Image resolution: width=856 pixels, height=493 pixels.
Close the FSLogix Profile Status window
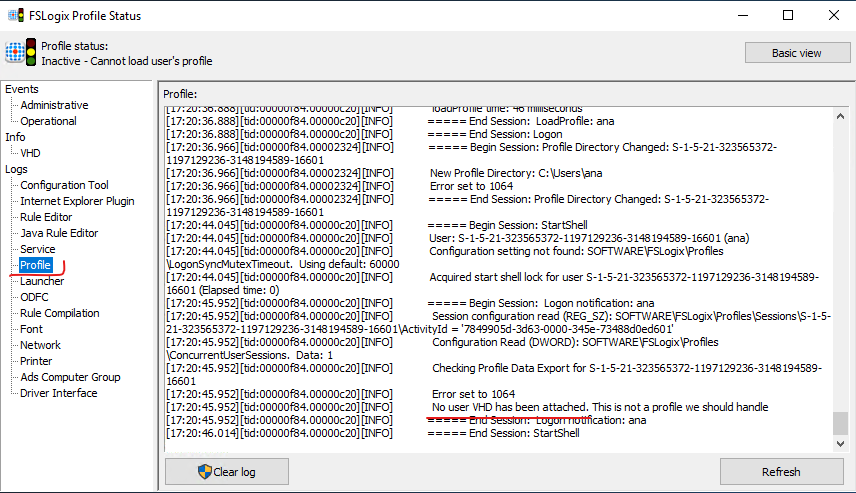click(834, 15)
